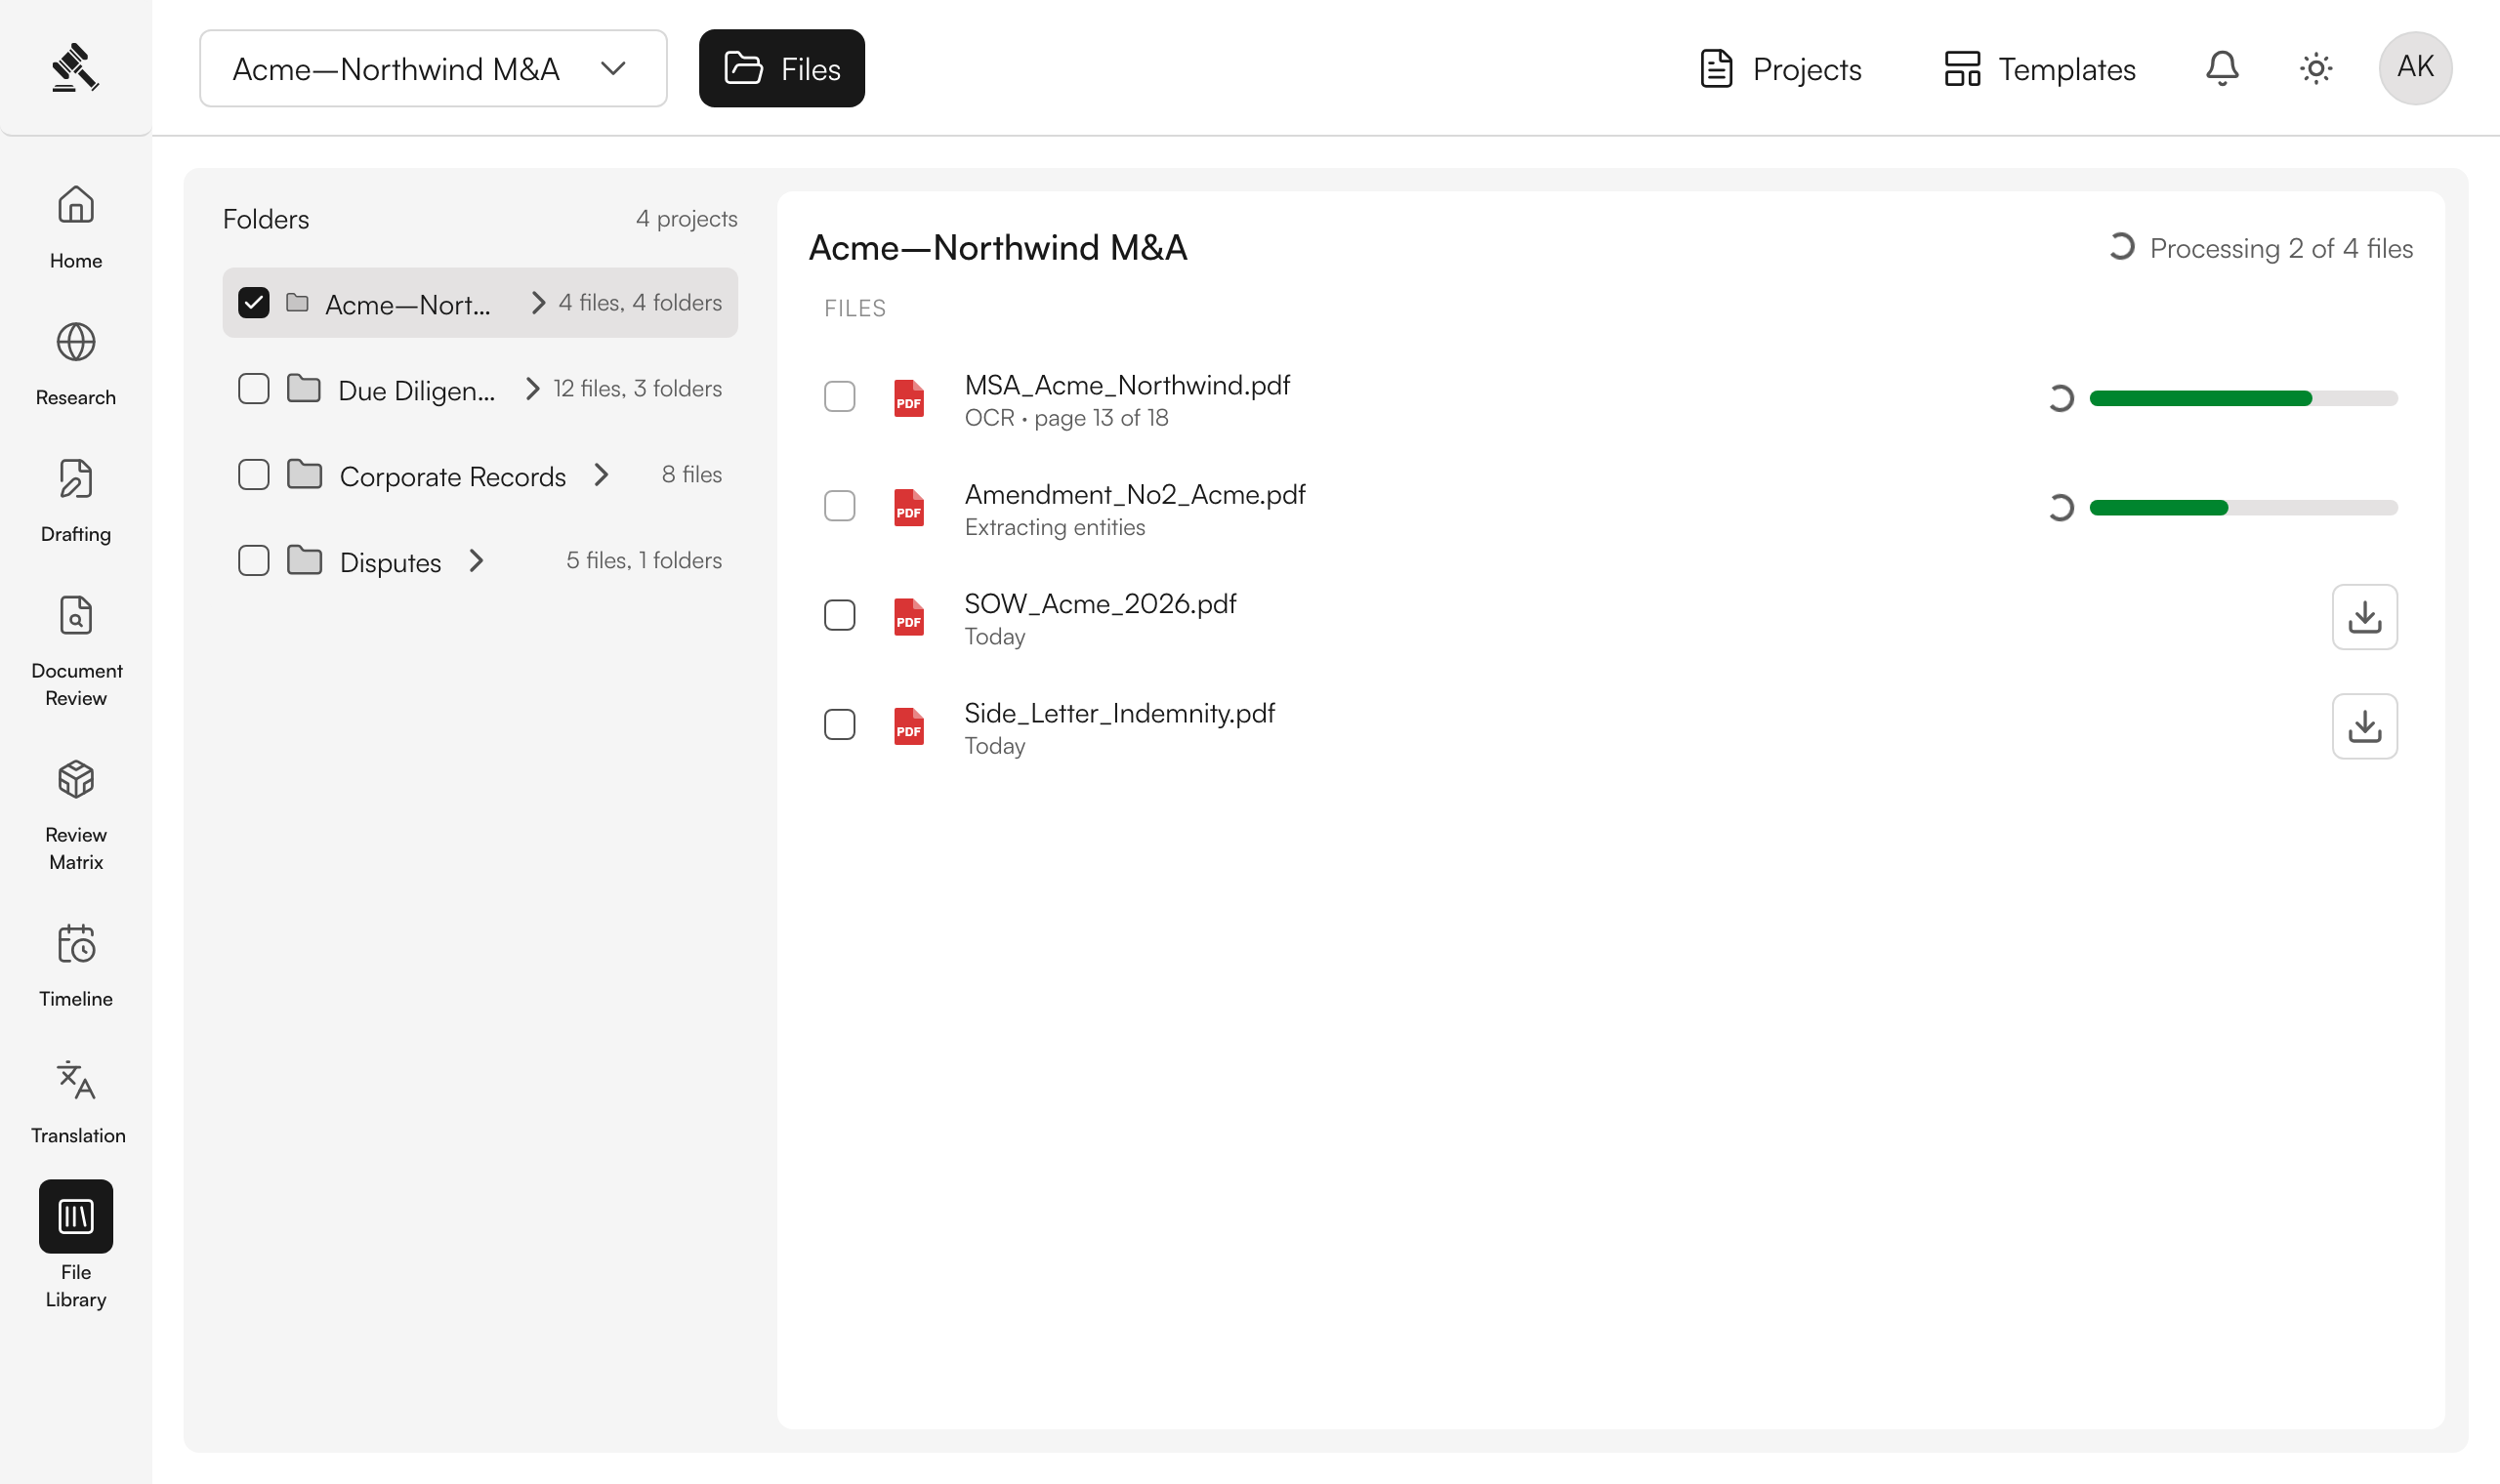Click the Files button in header
2500x1484 pixels.
point(782,68)
